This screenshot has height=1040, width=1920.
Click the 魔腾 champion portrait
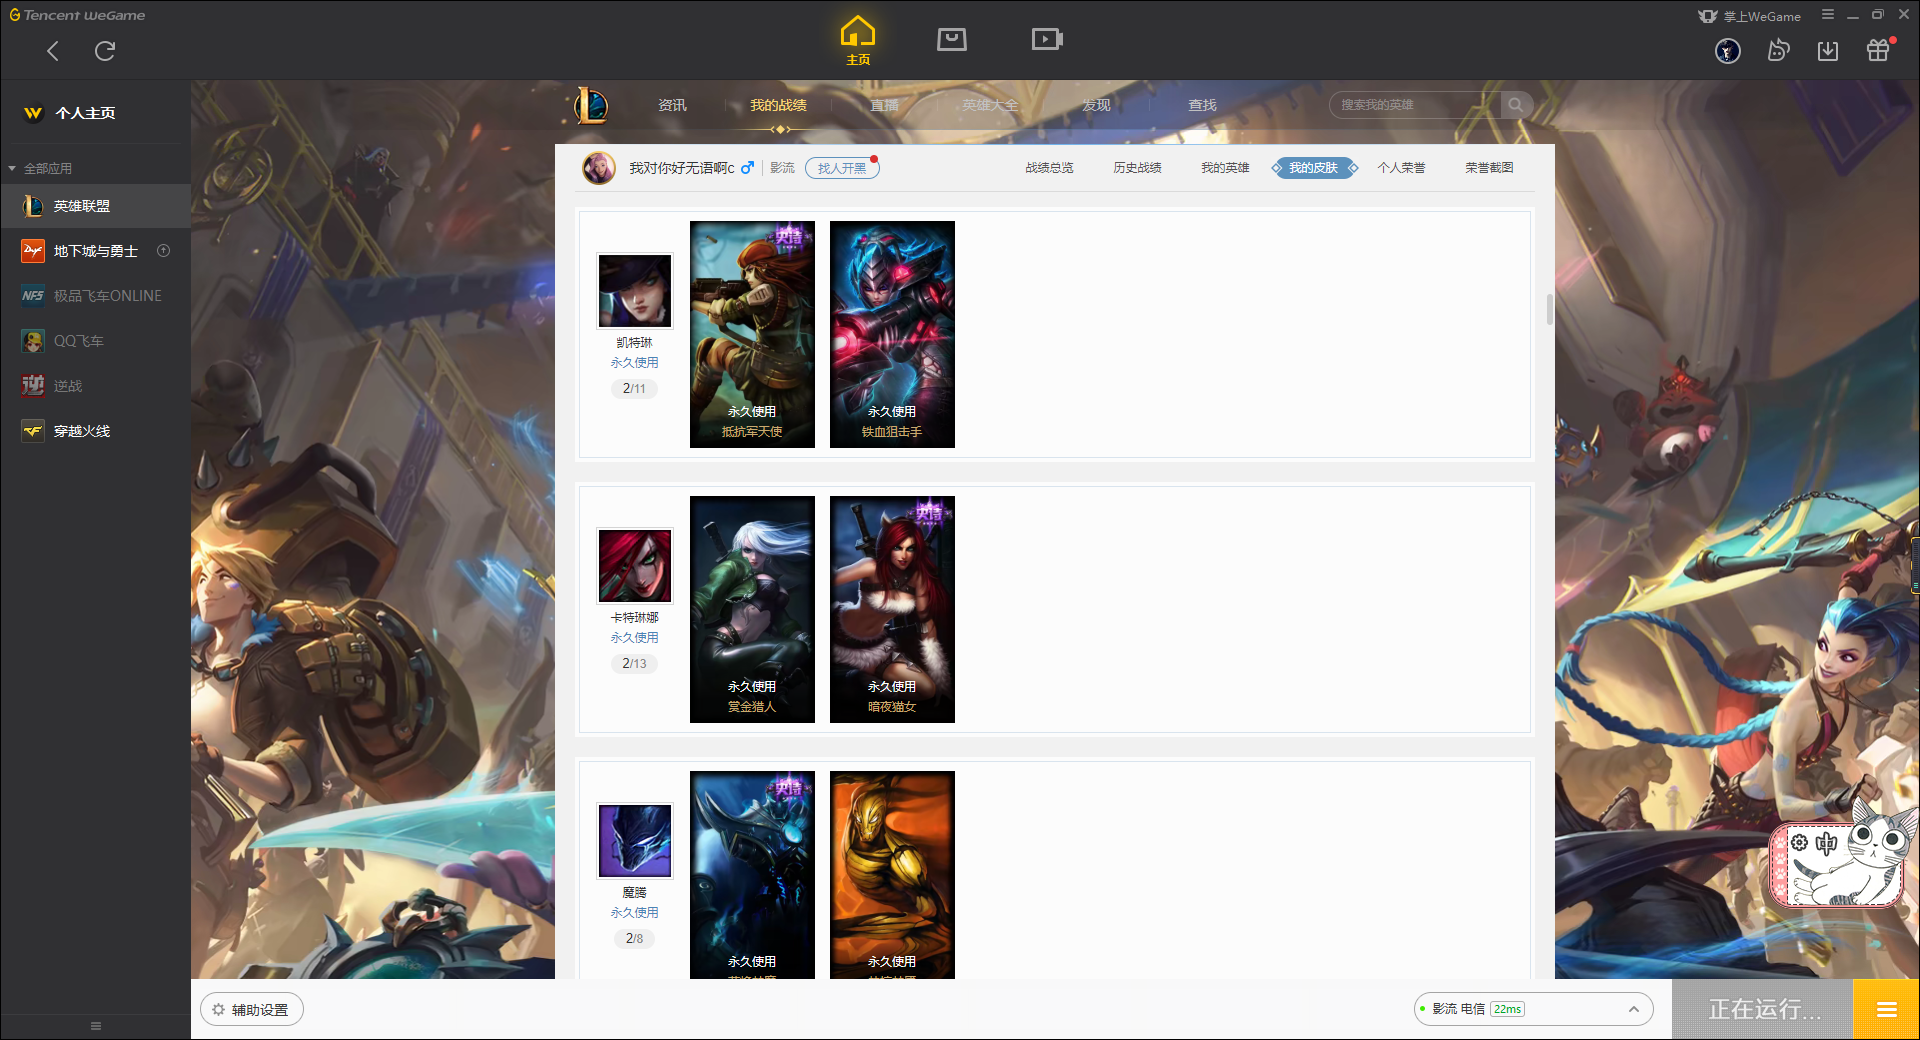pos(635,841)
